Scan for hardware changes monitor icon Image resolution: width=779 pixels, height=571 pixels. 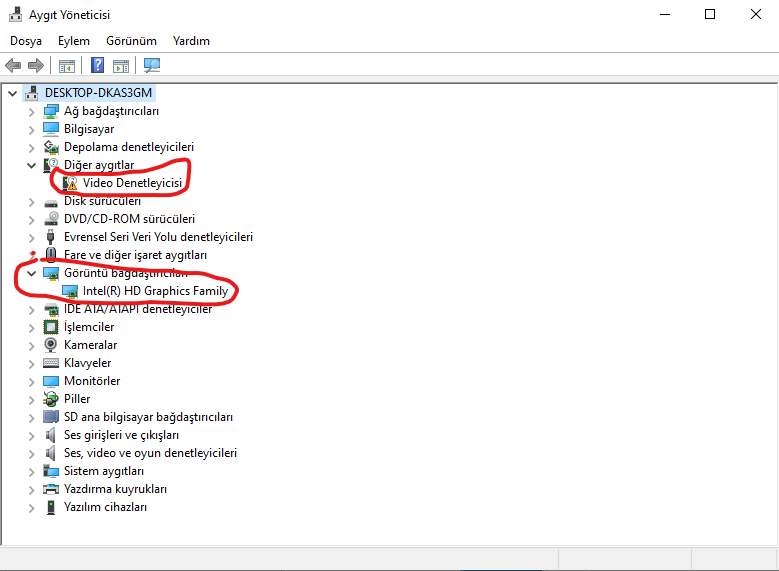(152, 65)
